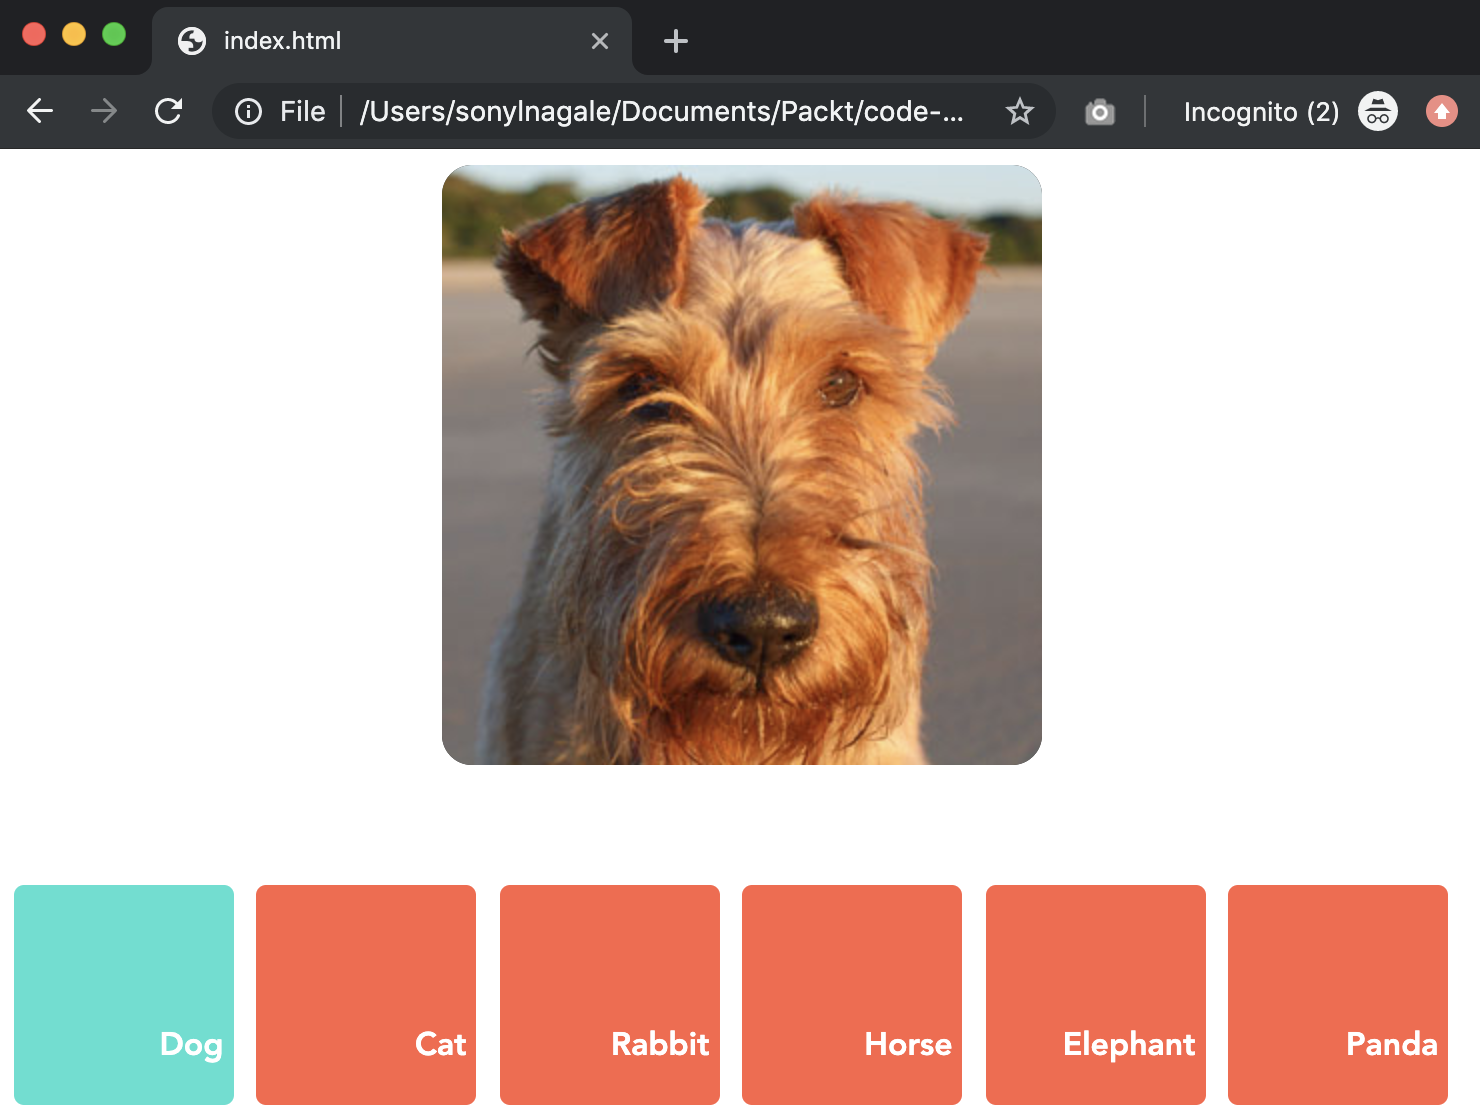1480x1117 pixels.
Task: Click the browser back arrow
Action: (x=40, y=111)
